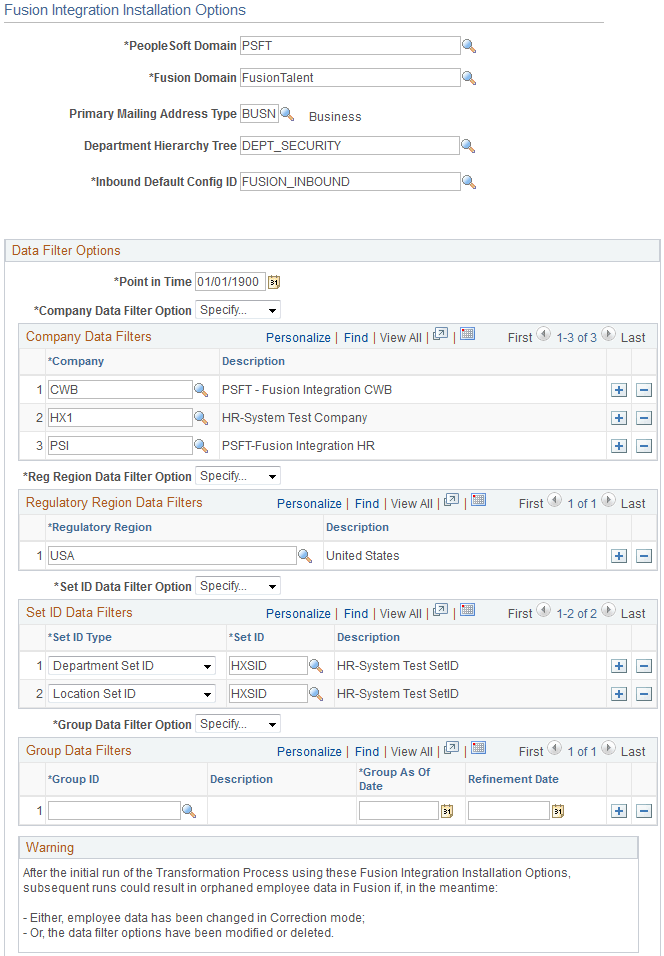Click Personalize in Company Data Filters
This screenshot has width=664, height=956.
click(x=298, y=337)
